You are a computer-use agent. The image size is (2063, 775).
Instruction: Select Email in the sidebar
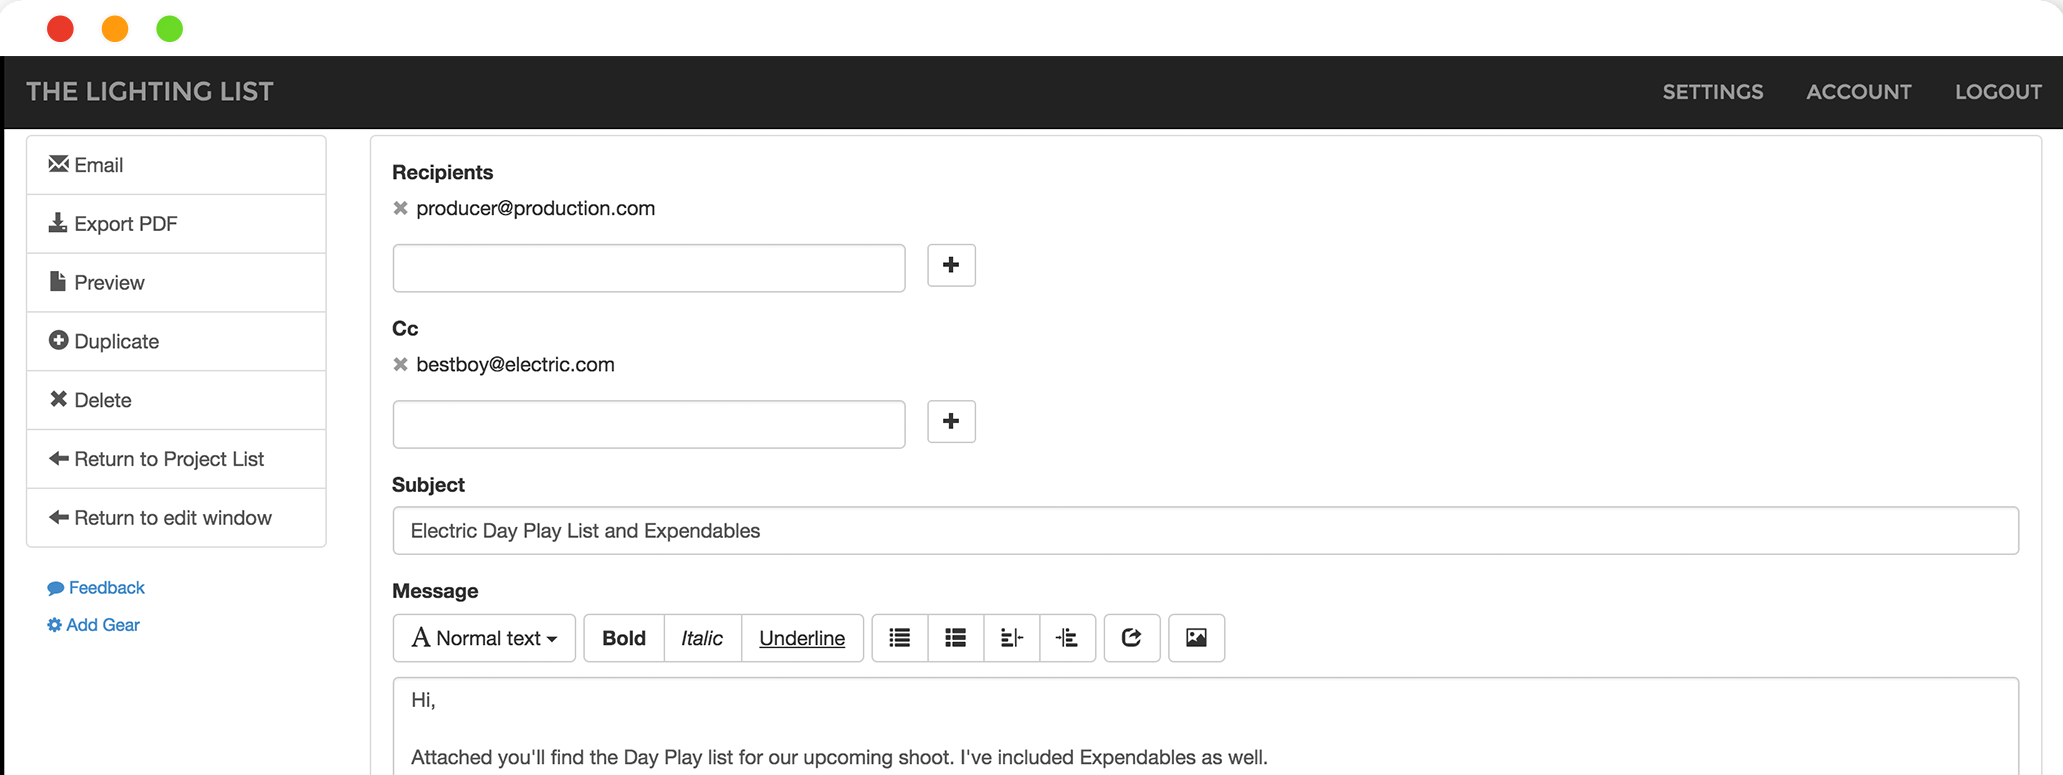coord(176,165)
